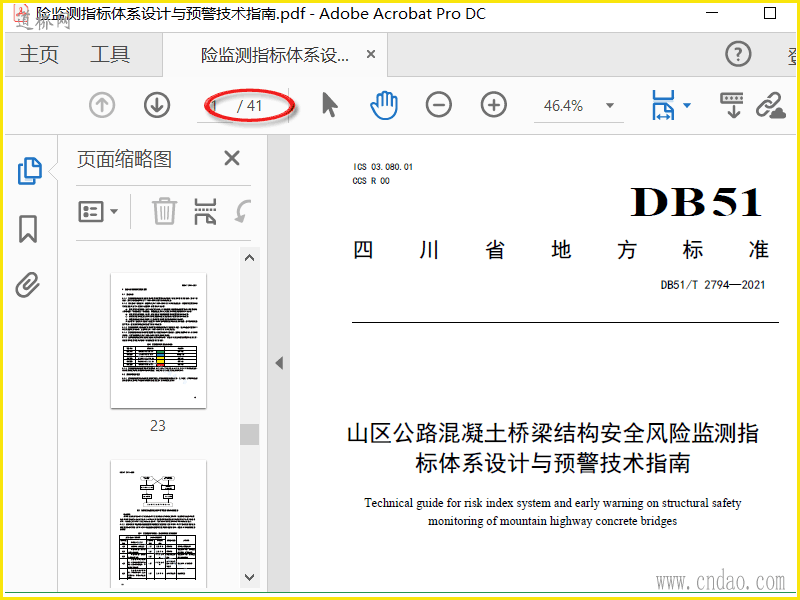
Task: Click the CCS R 00 text
Action: 371,181
